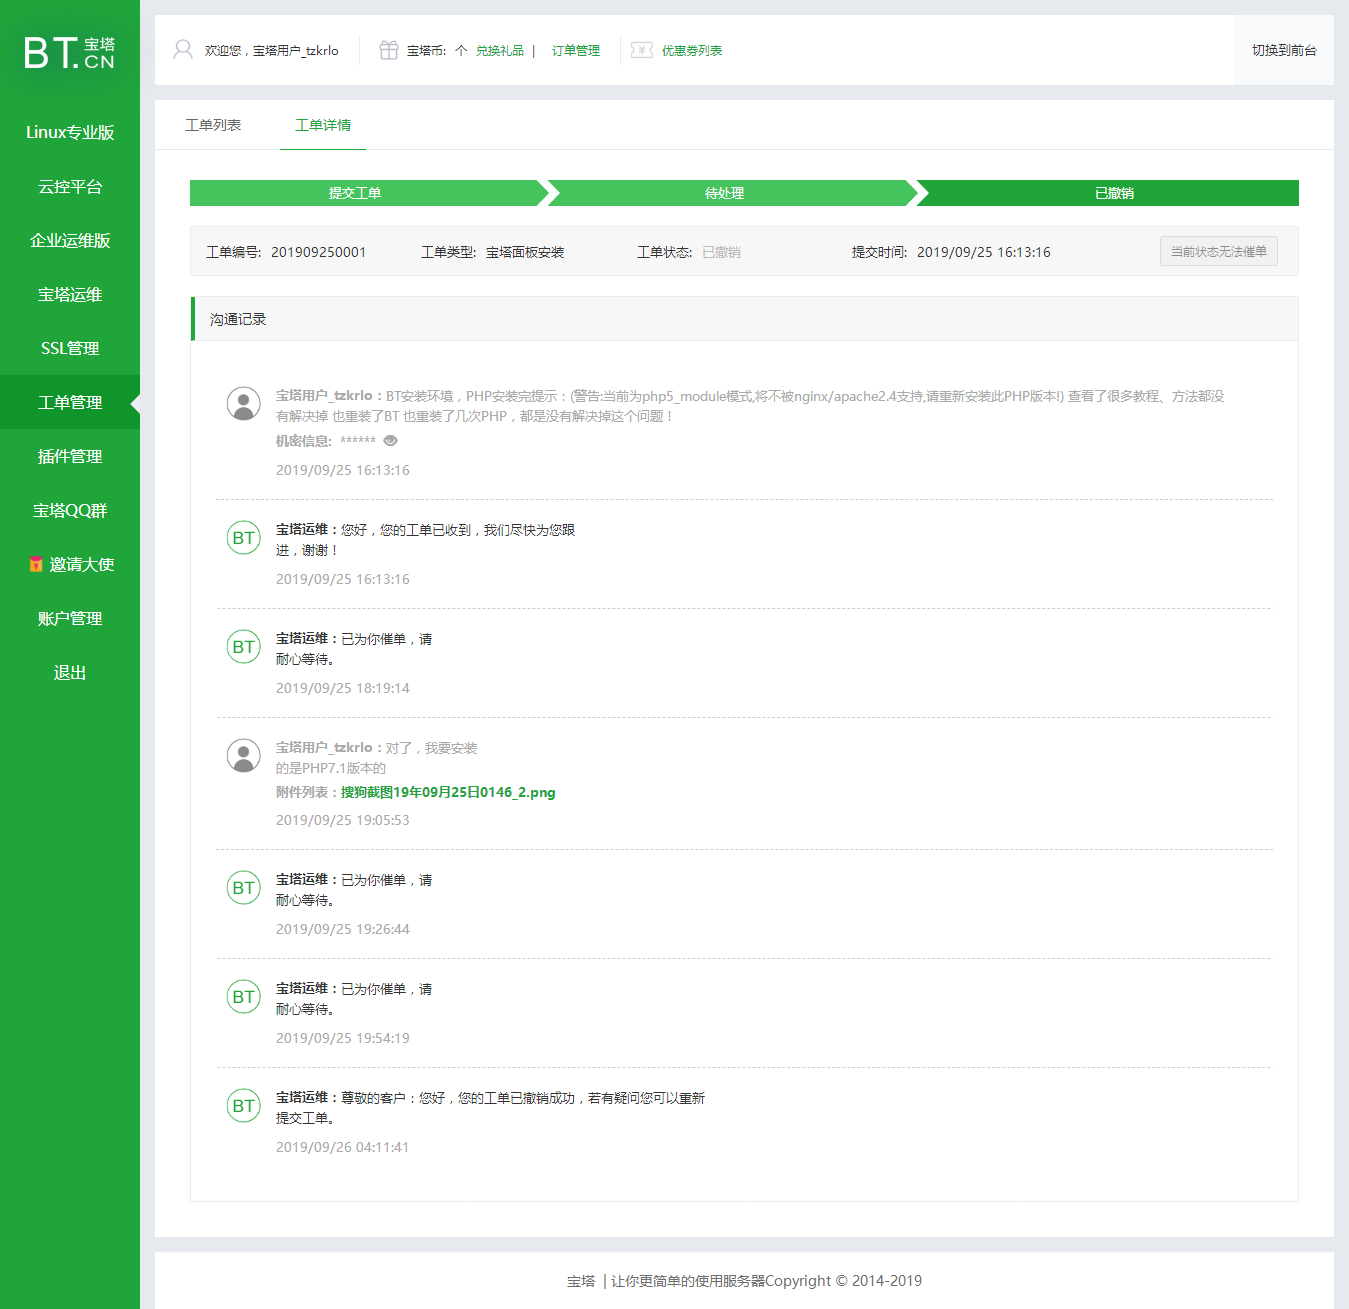Select 工单管理 in sidebar

point(70,402)
